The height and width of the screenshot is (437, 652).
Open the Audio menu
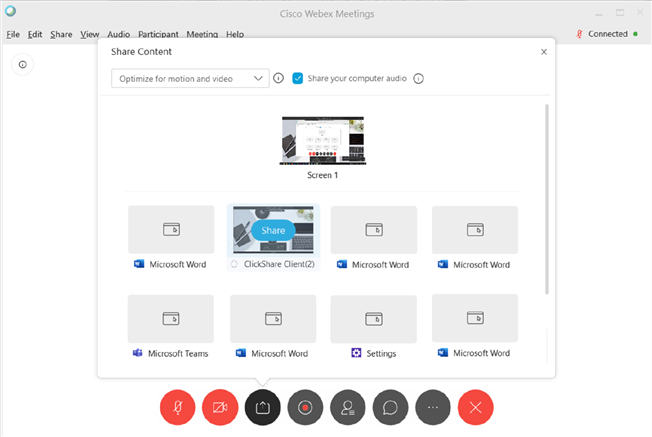pyautogui.click(x=118, y=34)
